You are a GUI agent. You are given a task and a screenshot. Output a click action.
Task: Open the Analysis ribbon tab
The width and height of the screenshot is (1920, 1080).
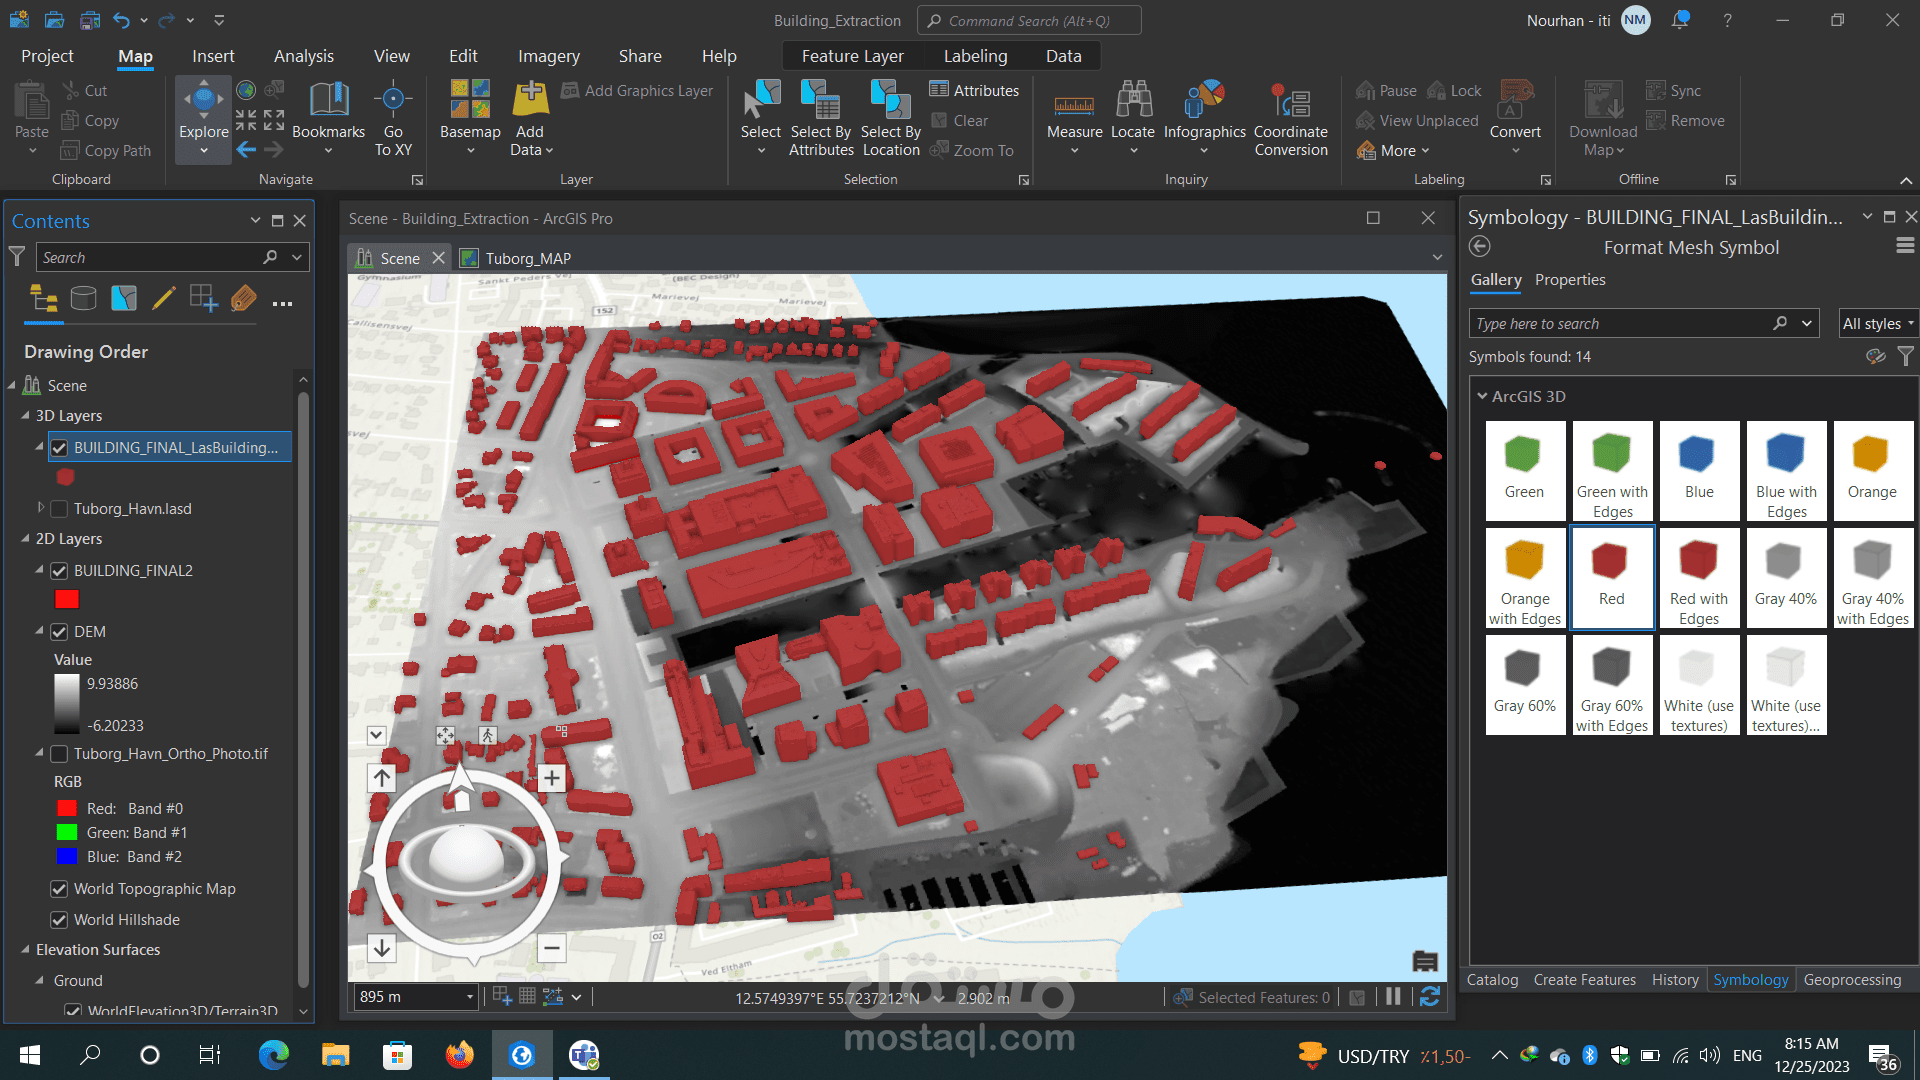[x=304, y=56]
